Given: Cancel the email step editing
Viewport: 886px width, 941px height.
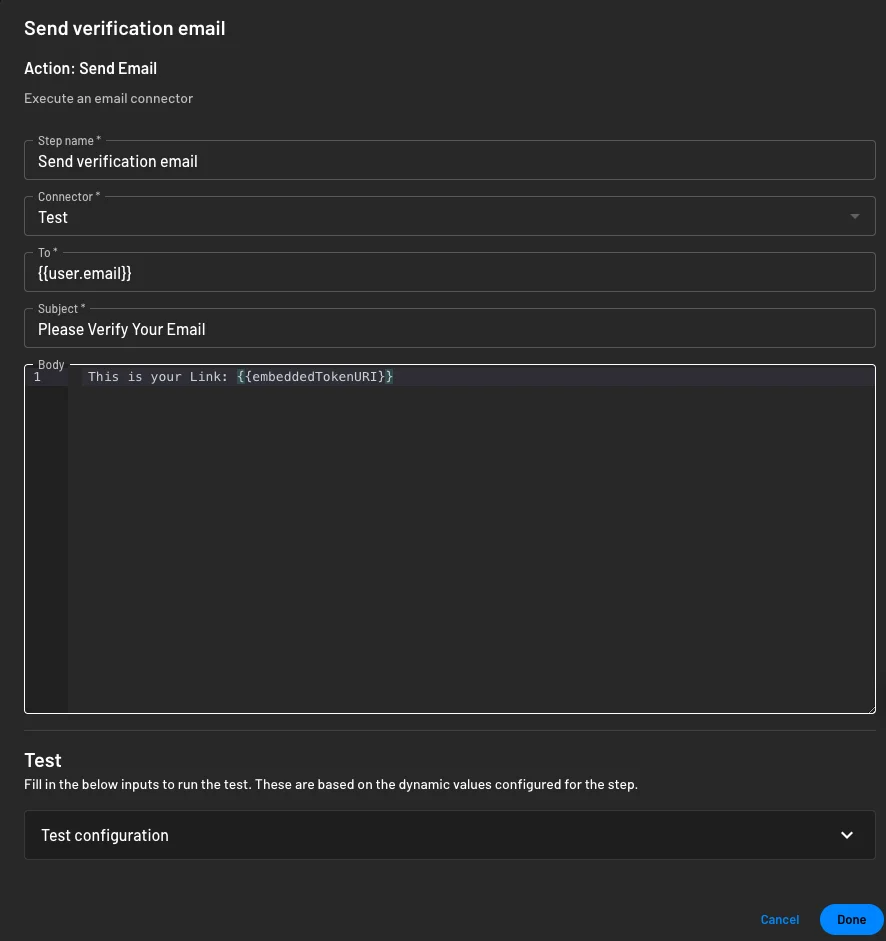Looking at the screenshot, I should (x=779, y=919).
